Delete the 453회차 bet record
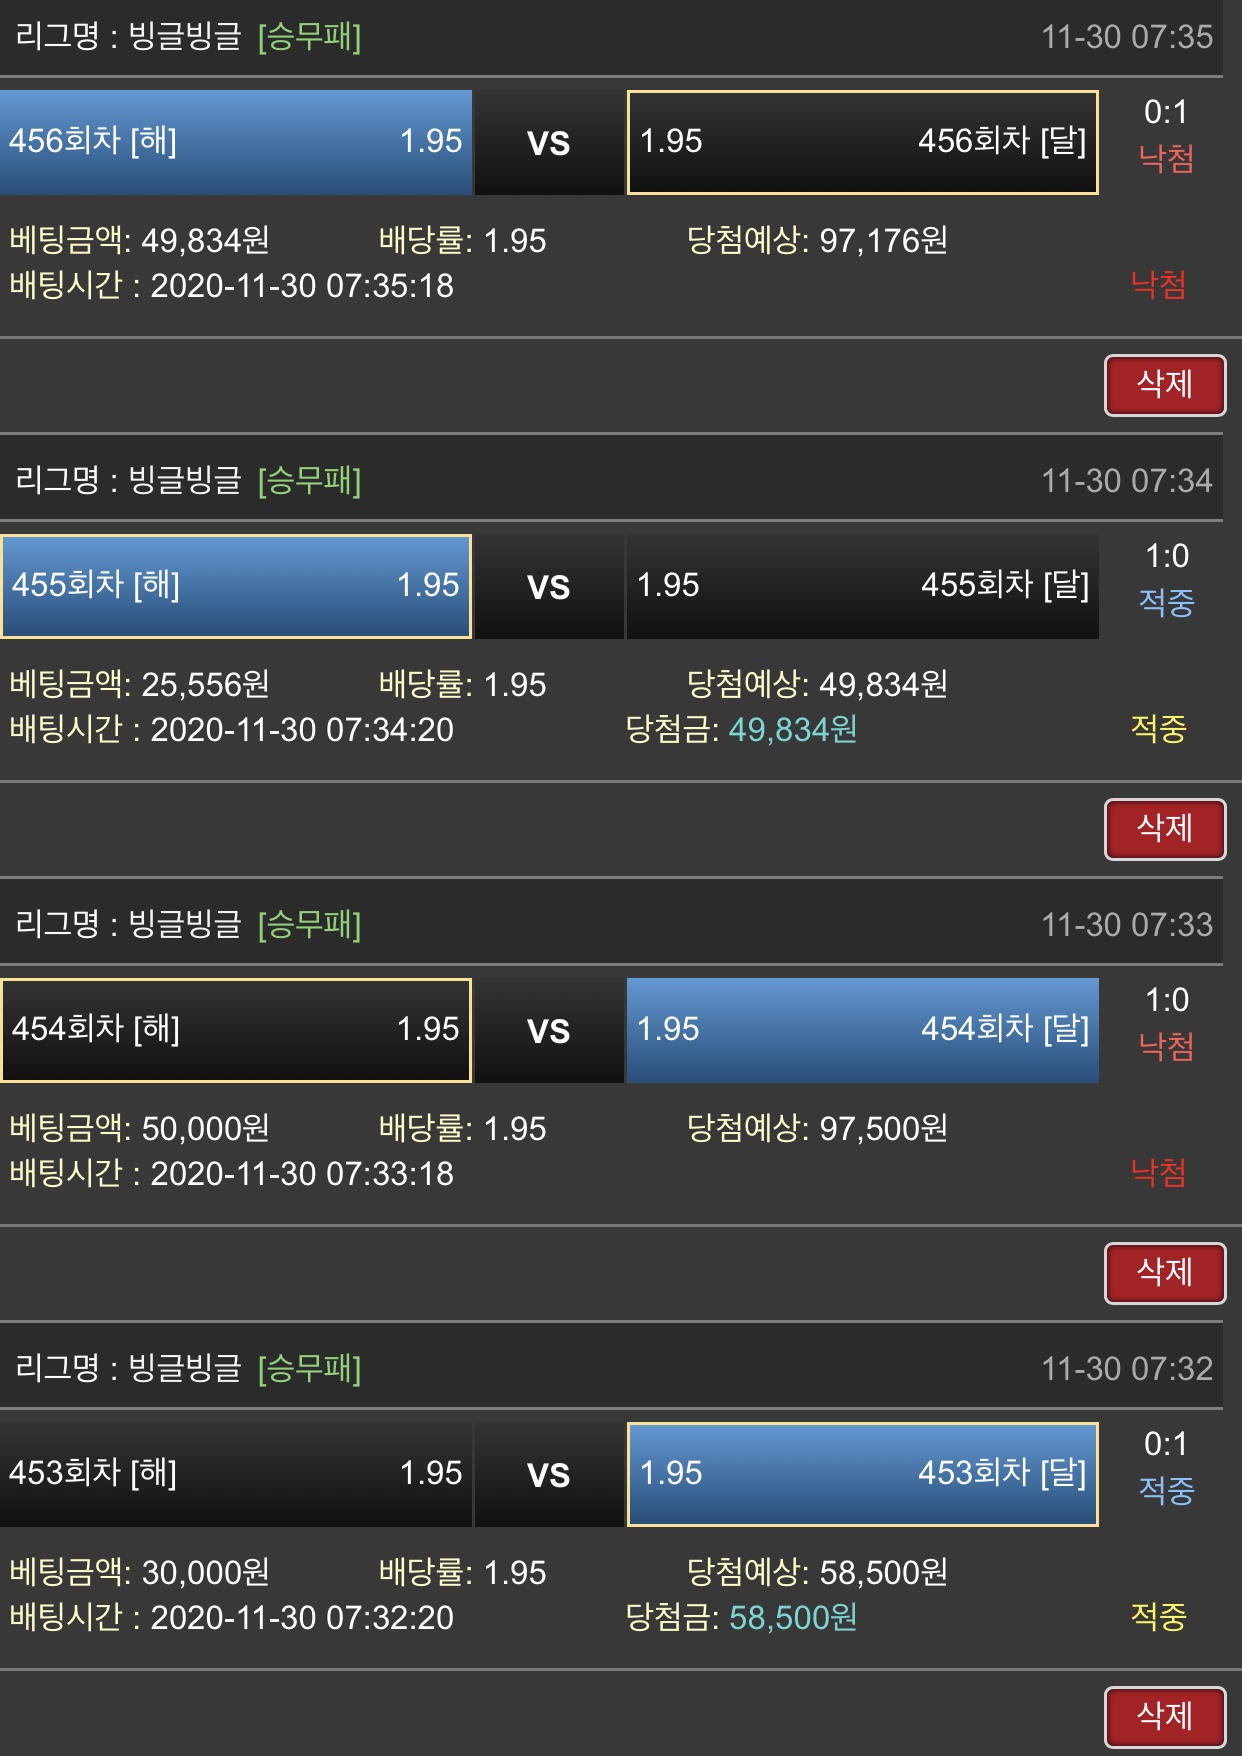 (1164, 1717)
